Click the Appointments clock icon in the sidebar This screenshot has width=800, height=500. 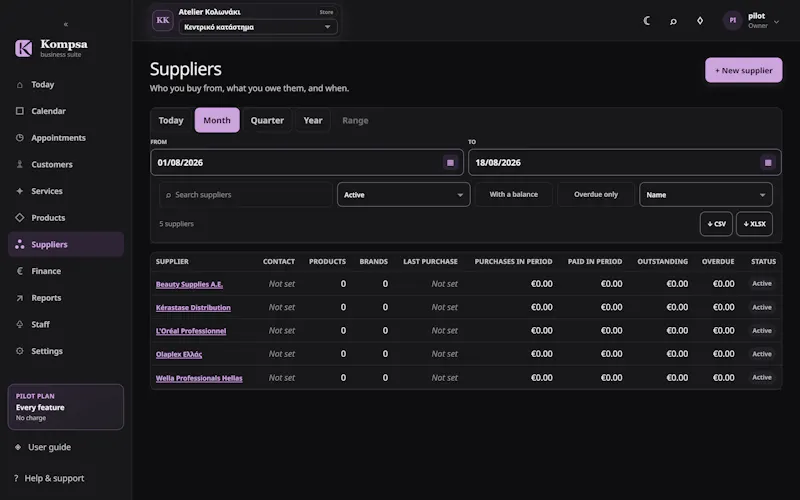pos(19,138)
